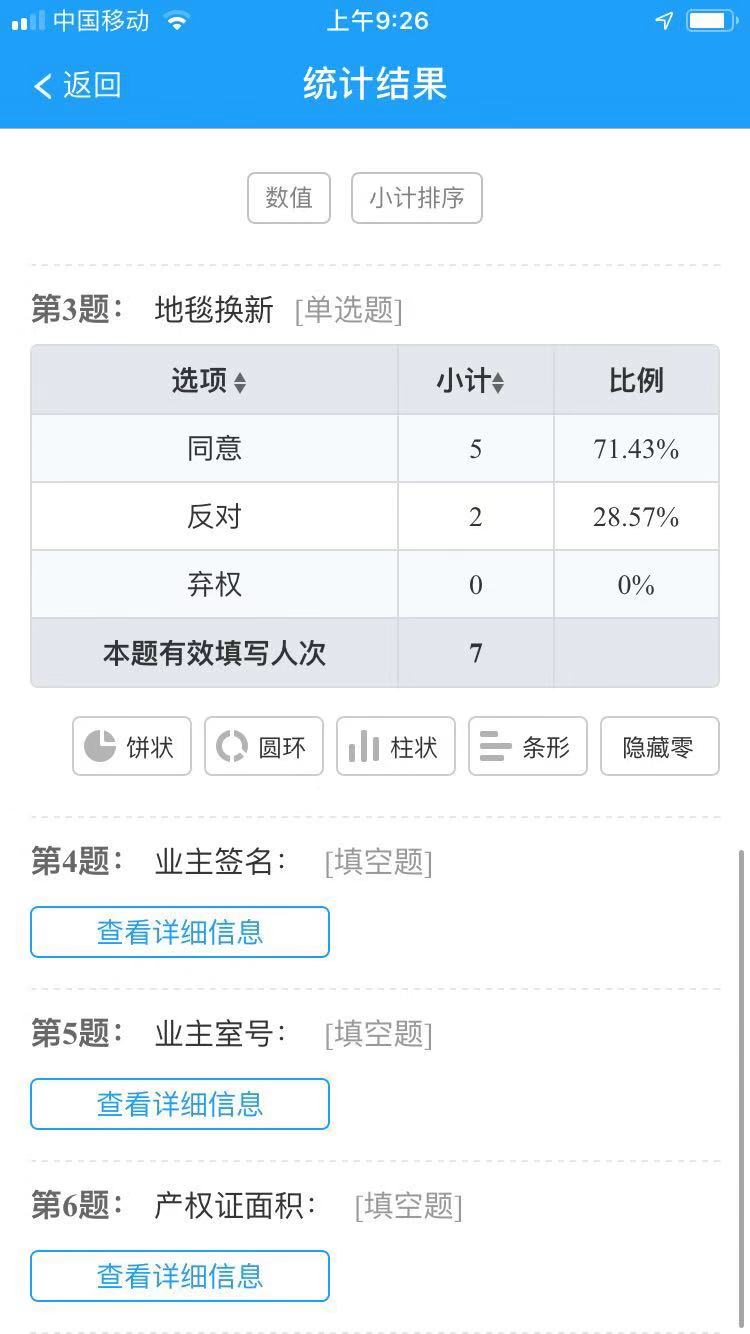Tap the Wi-Fi status icon
Image resolution: width=750 pixels, height=1334 pixels.
(177, 21)
